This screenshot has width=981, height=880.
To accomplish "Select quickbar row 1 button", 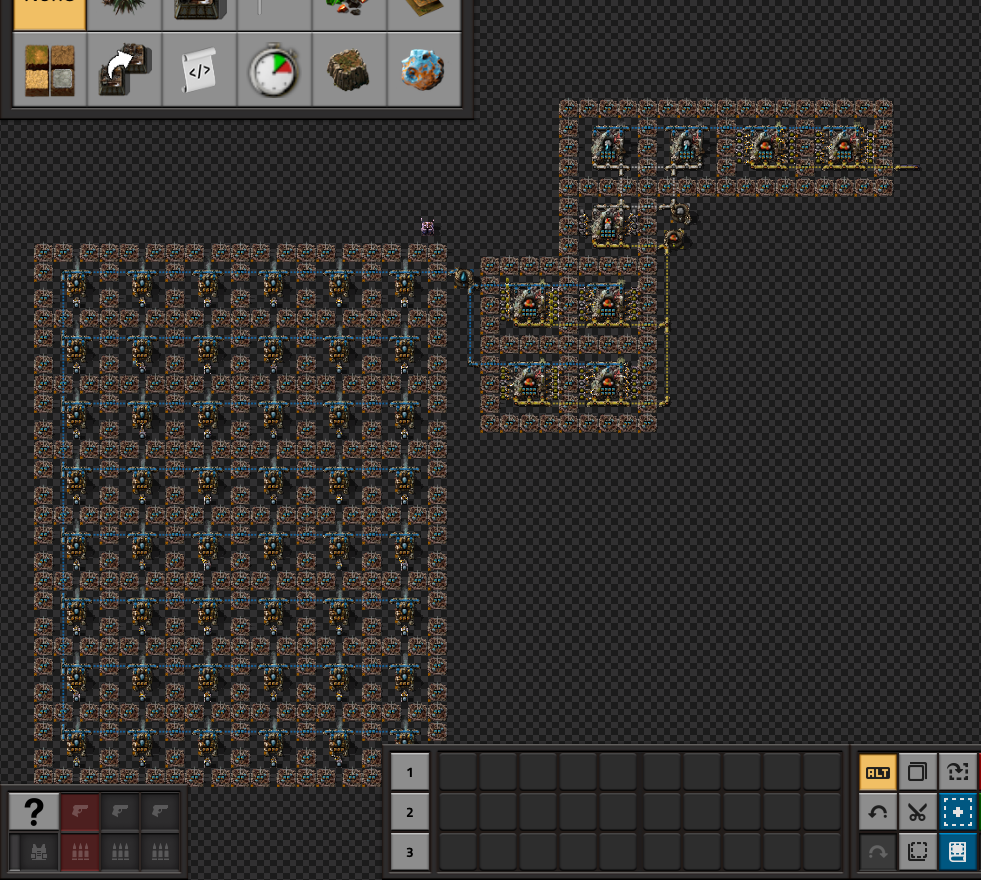I will 410,772.
